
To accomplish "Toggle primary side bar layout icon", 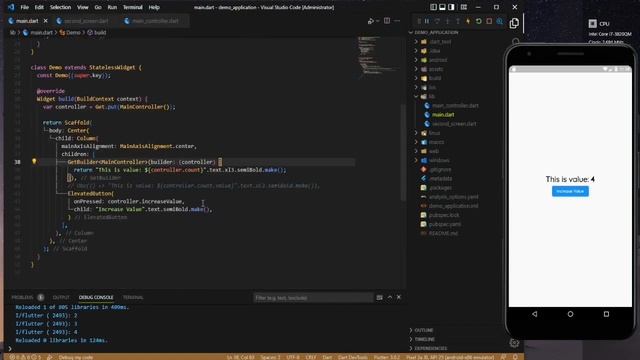I will click(433, 7).
